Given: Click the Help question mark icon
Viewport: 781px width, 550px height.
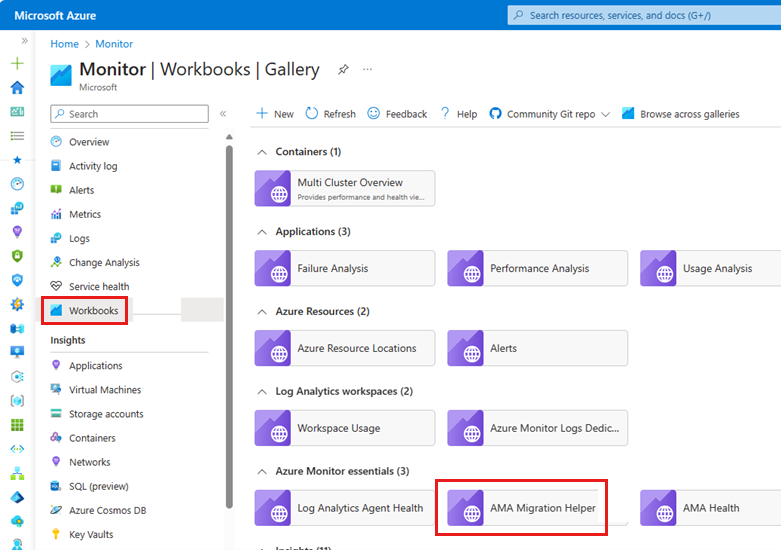Looking at the screenshot, I should [x=445, y=114].
